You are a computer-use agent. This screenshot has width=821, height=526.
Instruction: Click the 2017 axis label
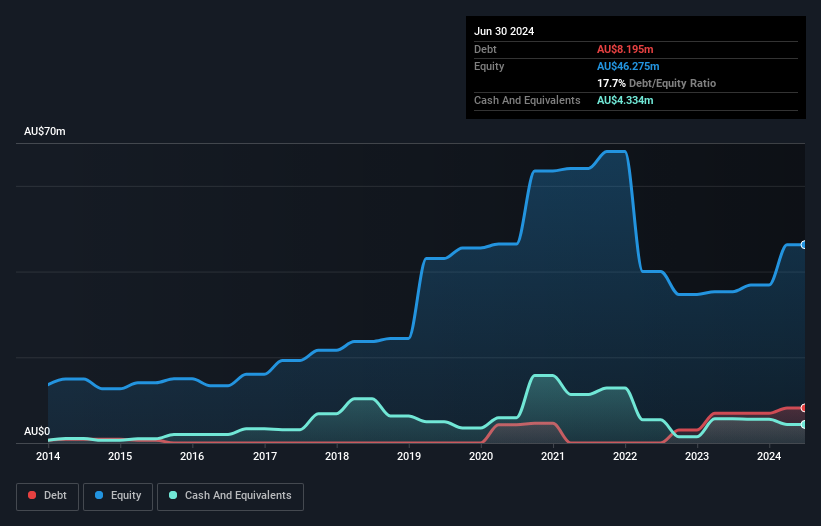click(265, 456)
